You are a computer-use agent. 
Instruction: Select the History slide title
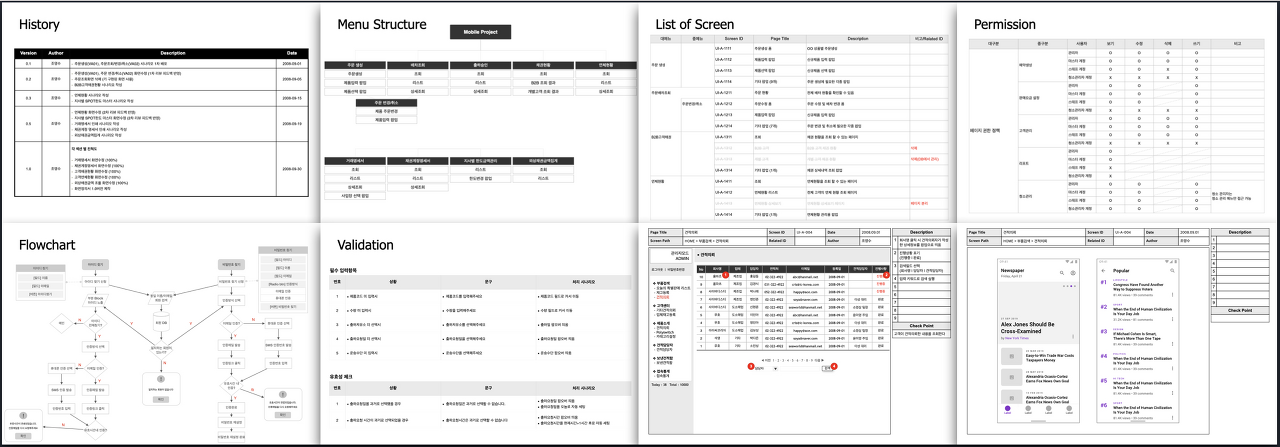click(38, 24)
